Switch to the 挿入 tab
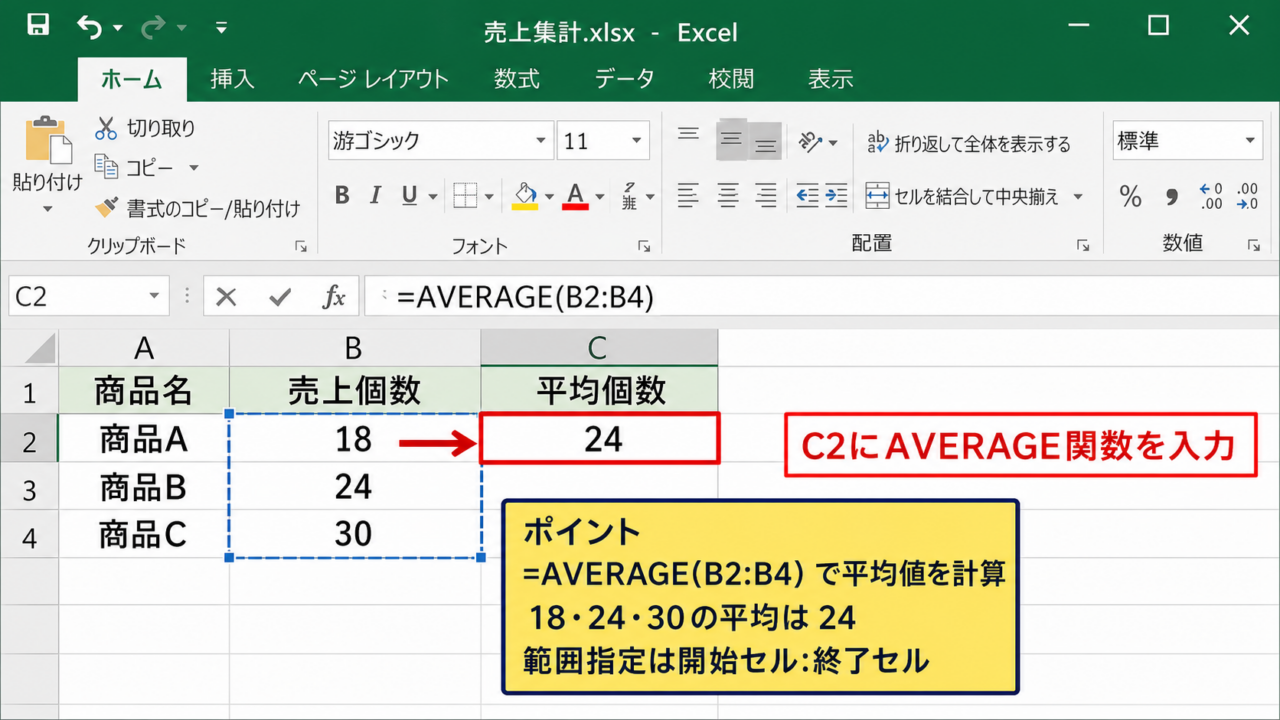1280x720 pixels. pyautogui.click(x=232, y=79)
